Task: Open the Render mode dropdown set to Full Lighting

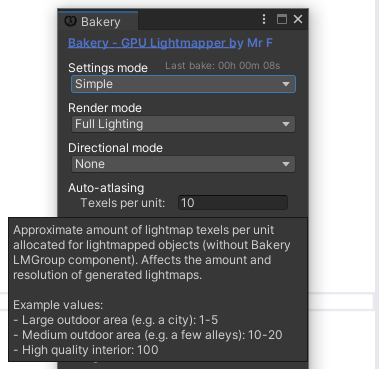Action: point(183,124)
